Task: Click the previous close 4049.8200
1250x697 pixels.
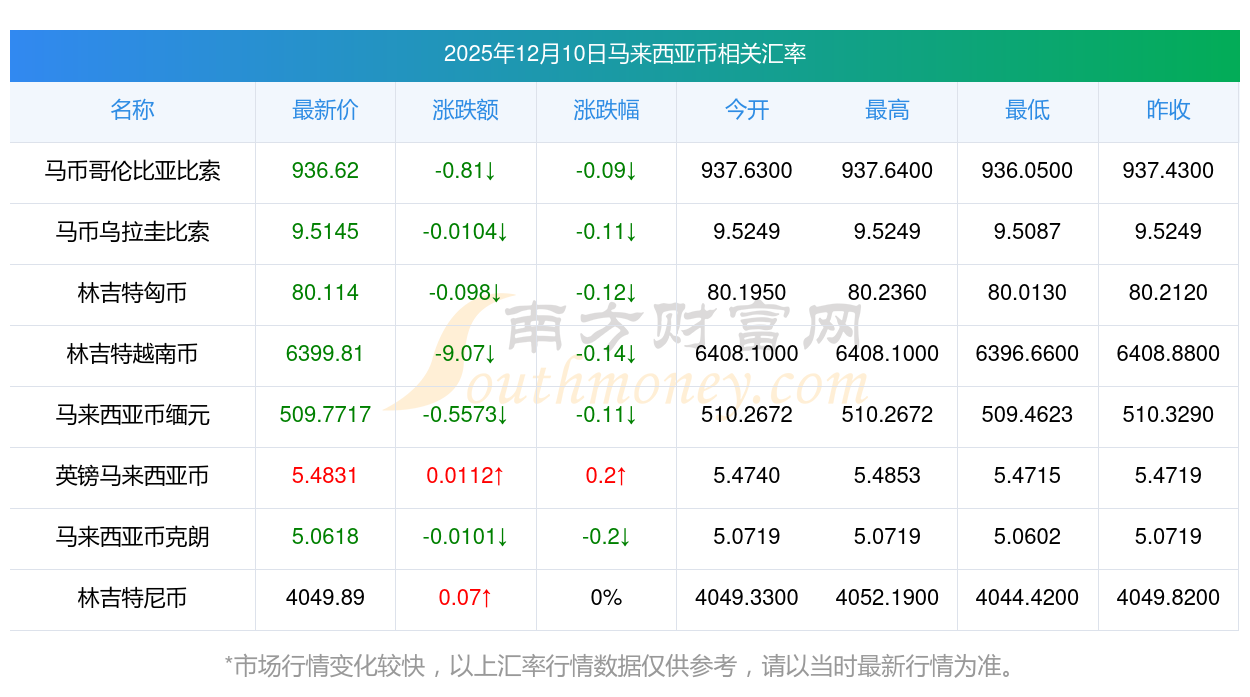Action: 1168,598
